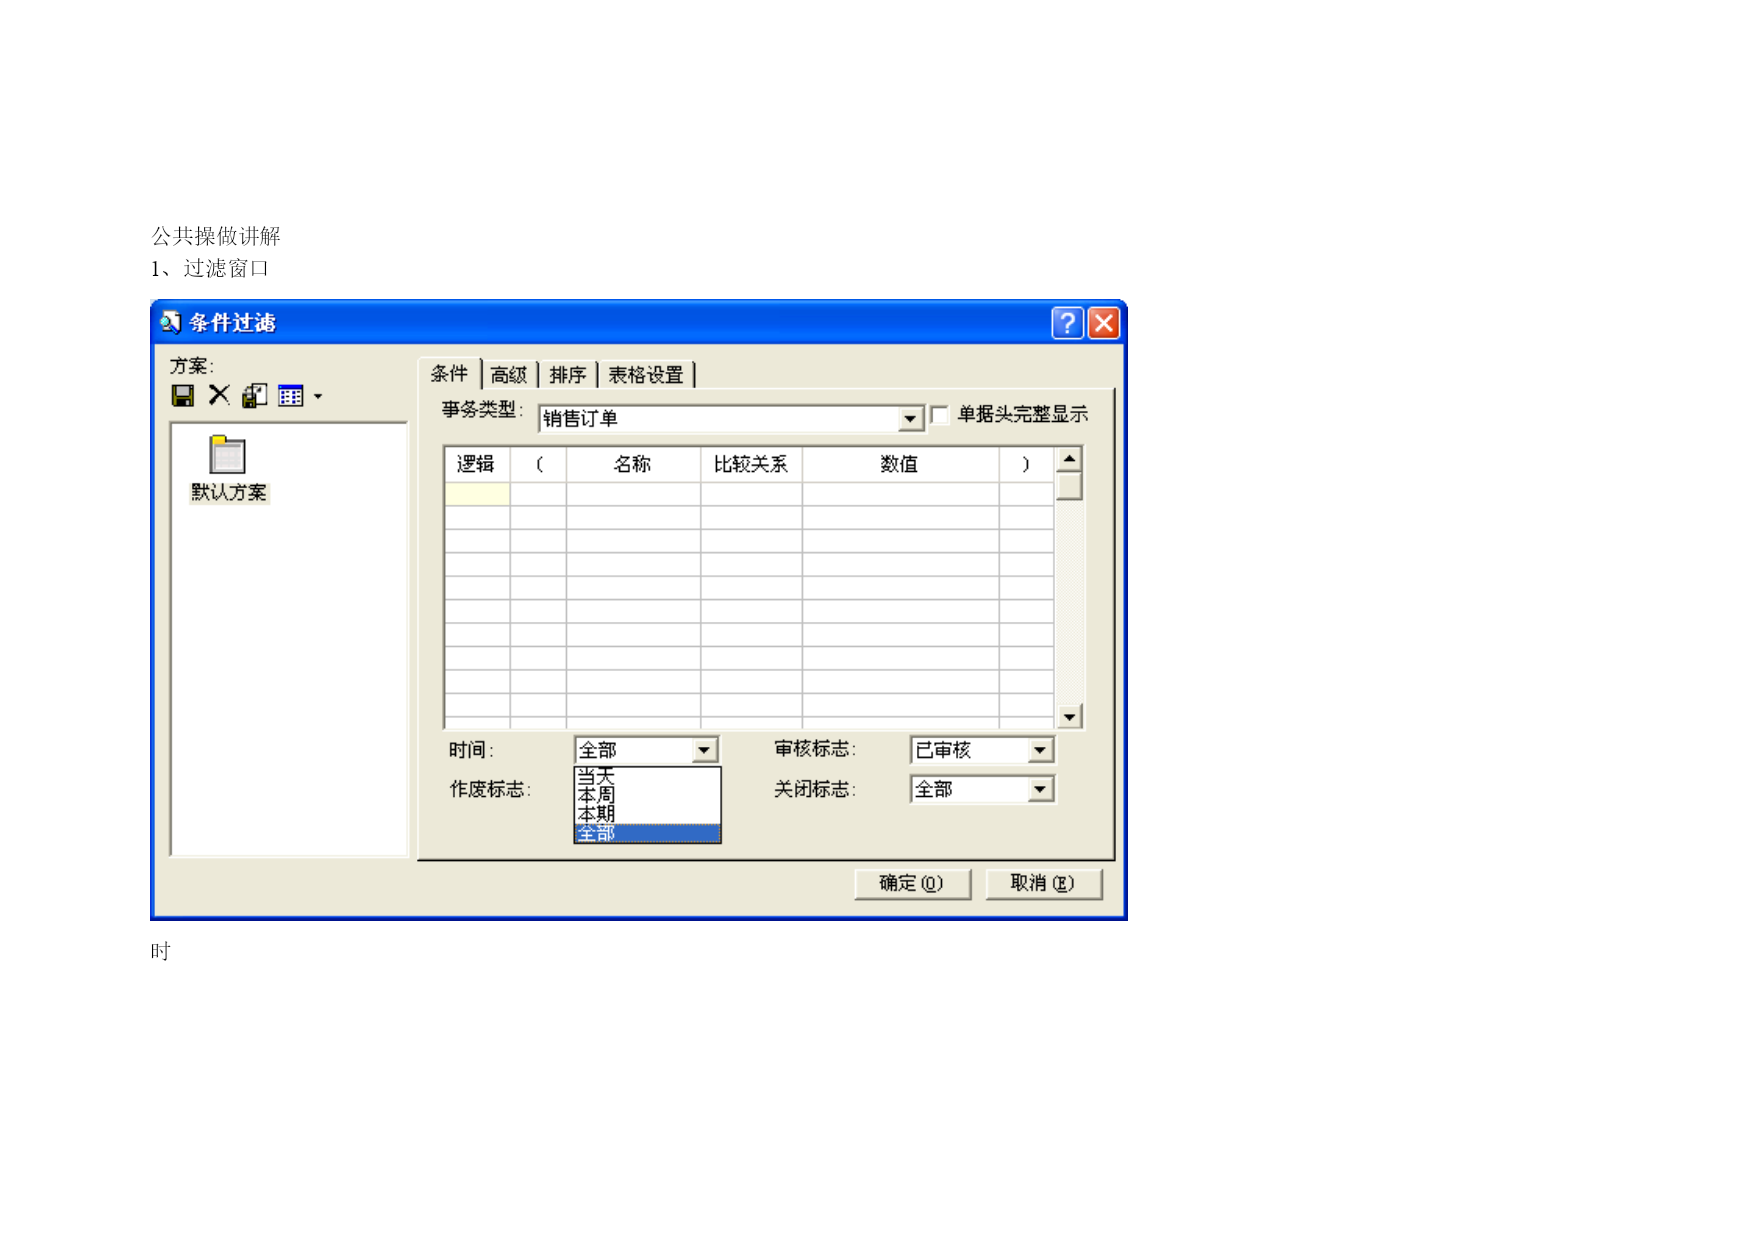The width and height of the screenshot is (1754, 1241).
Task: Select 本周 in the time list
Action: click(647, 795)
